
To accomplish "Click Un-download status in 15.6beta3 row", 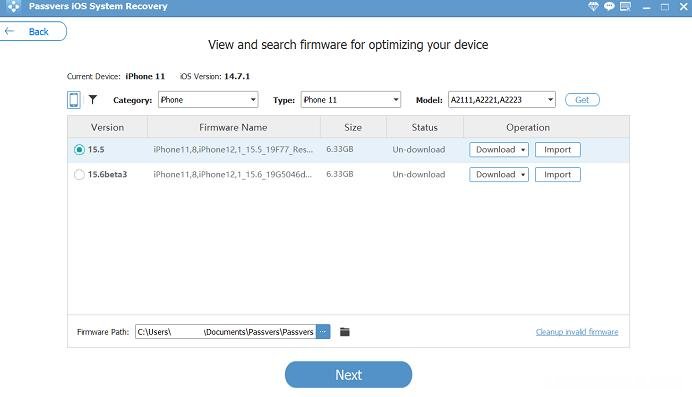I will coord(419,175).
